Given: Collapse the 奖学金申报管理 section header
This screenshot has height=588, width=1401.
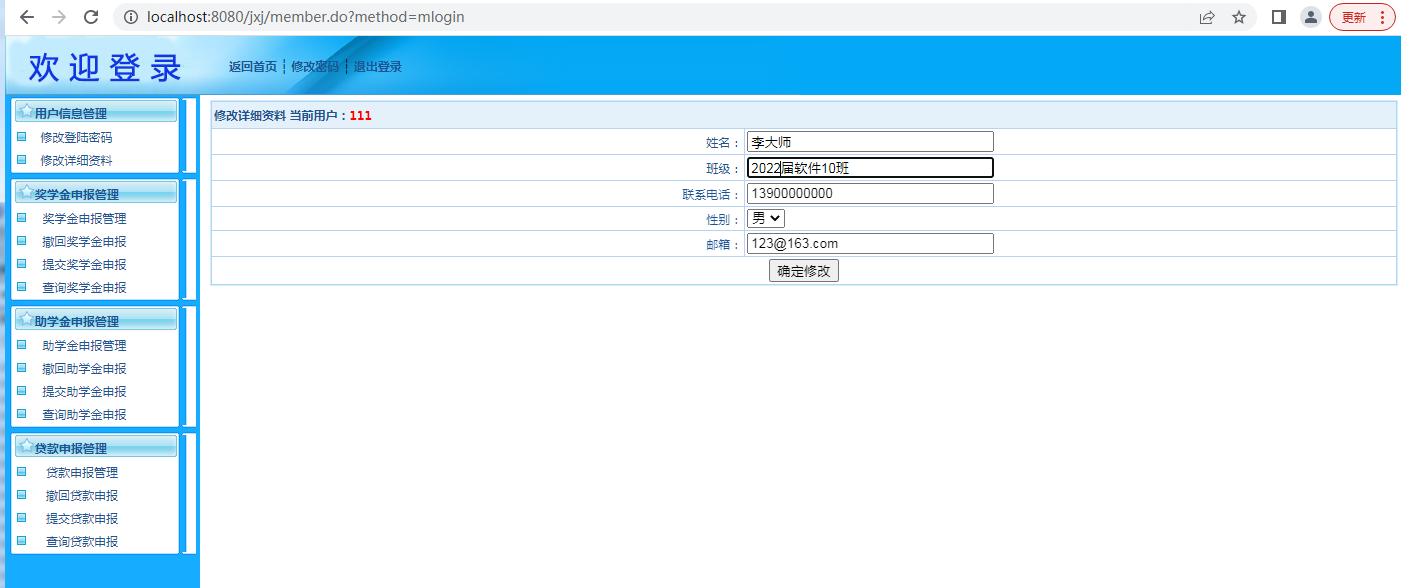Looking at the screenshot, I should pos(95,194).
